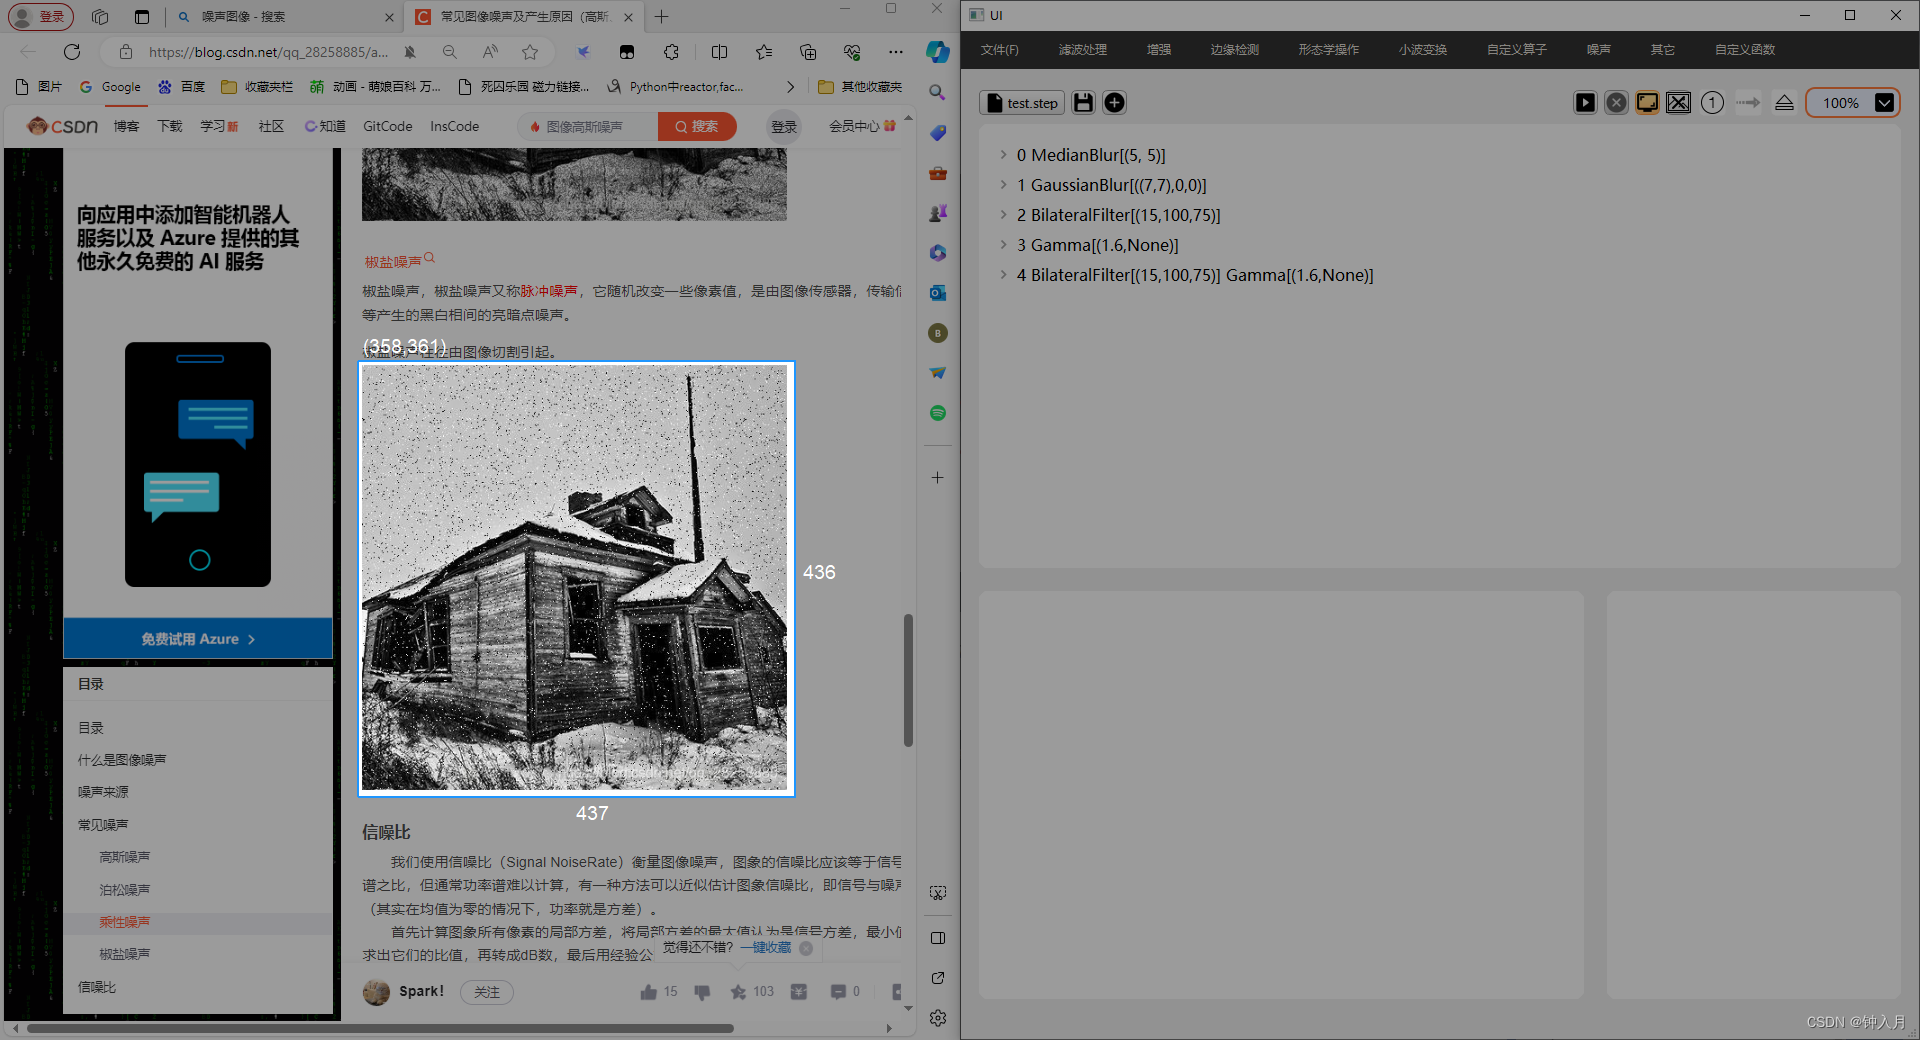Screen dimensions: 1920x1040
Task: Click the red 搜索 search button
Action: (x=697, y=127)
